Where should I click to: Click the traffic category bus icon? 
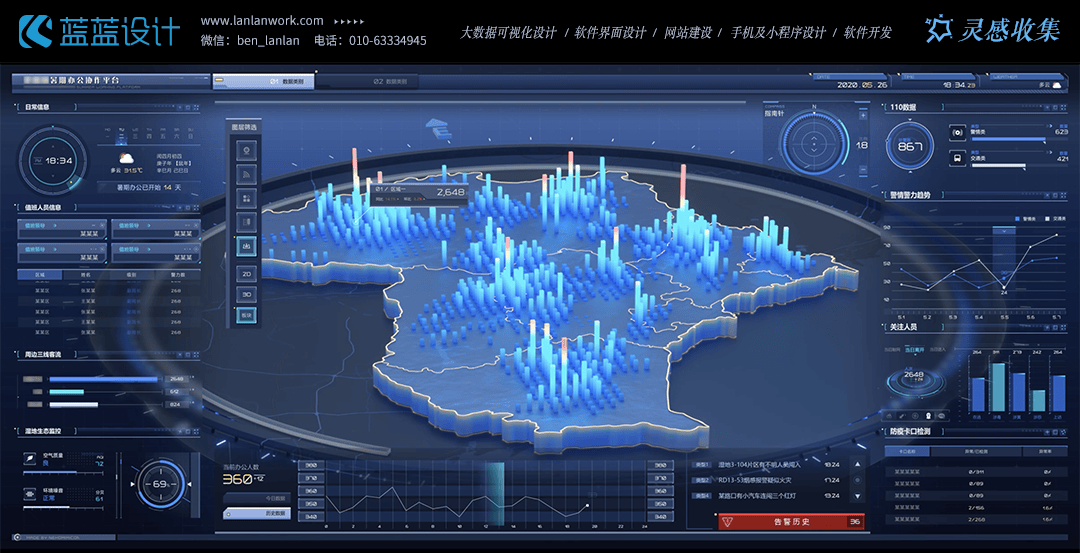point(957,157)
